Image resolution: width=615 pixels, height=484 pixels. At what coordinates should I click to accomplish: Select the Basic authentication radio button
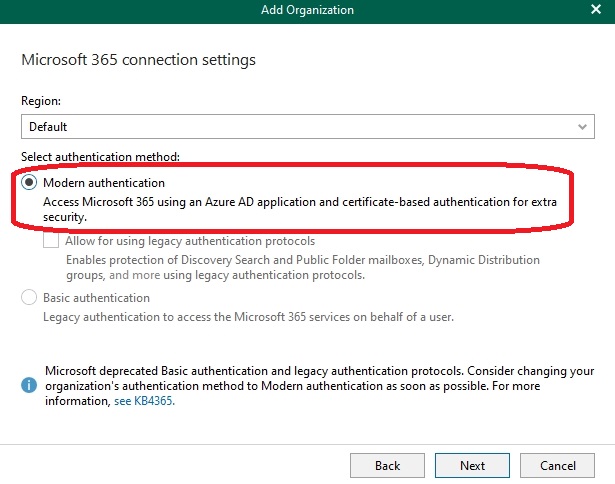pyautogui.click(x=29, y=297)
